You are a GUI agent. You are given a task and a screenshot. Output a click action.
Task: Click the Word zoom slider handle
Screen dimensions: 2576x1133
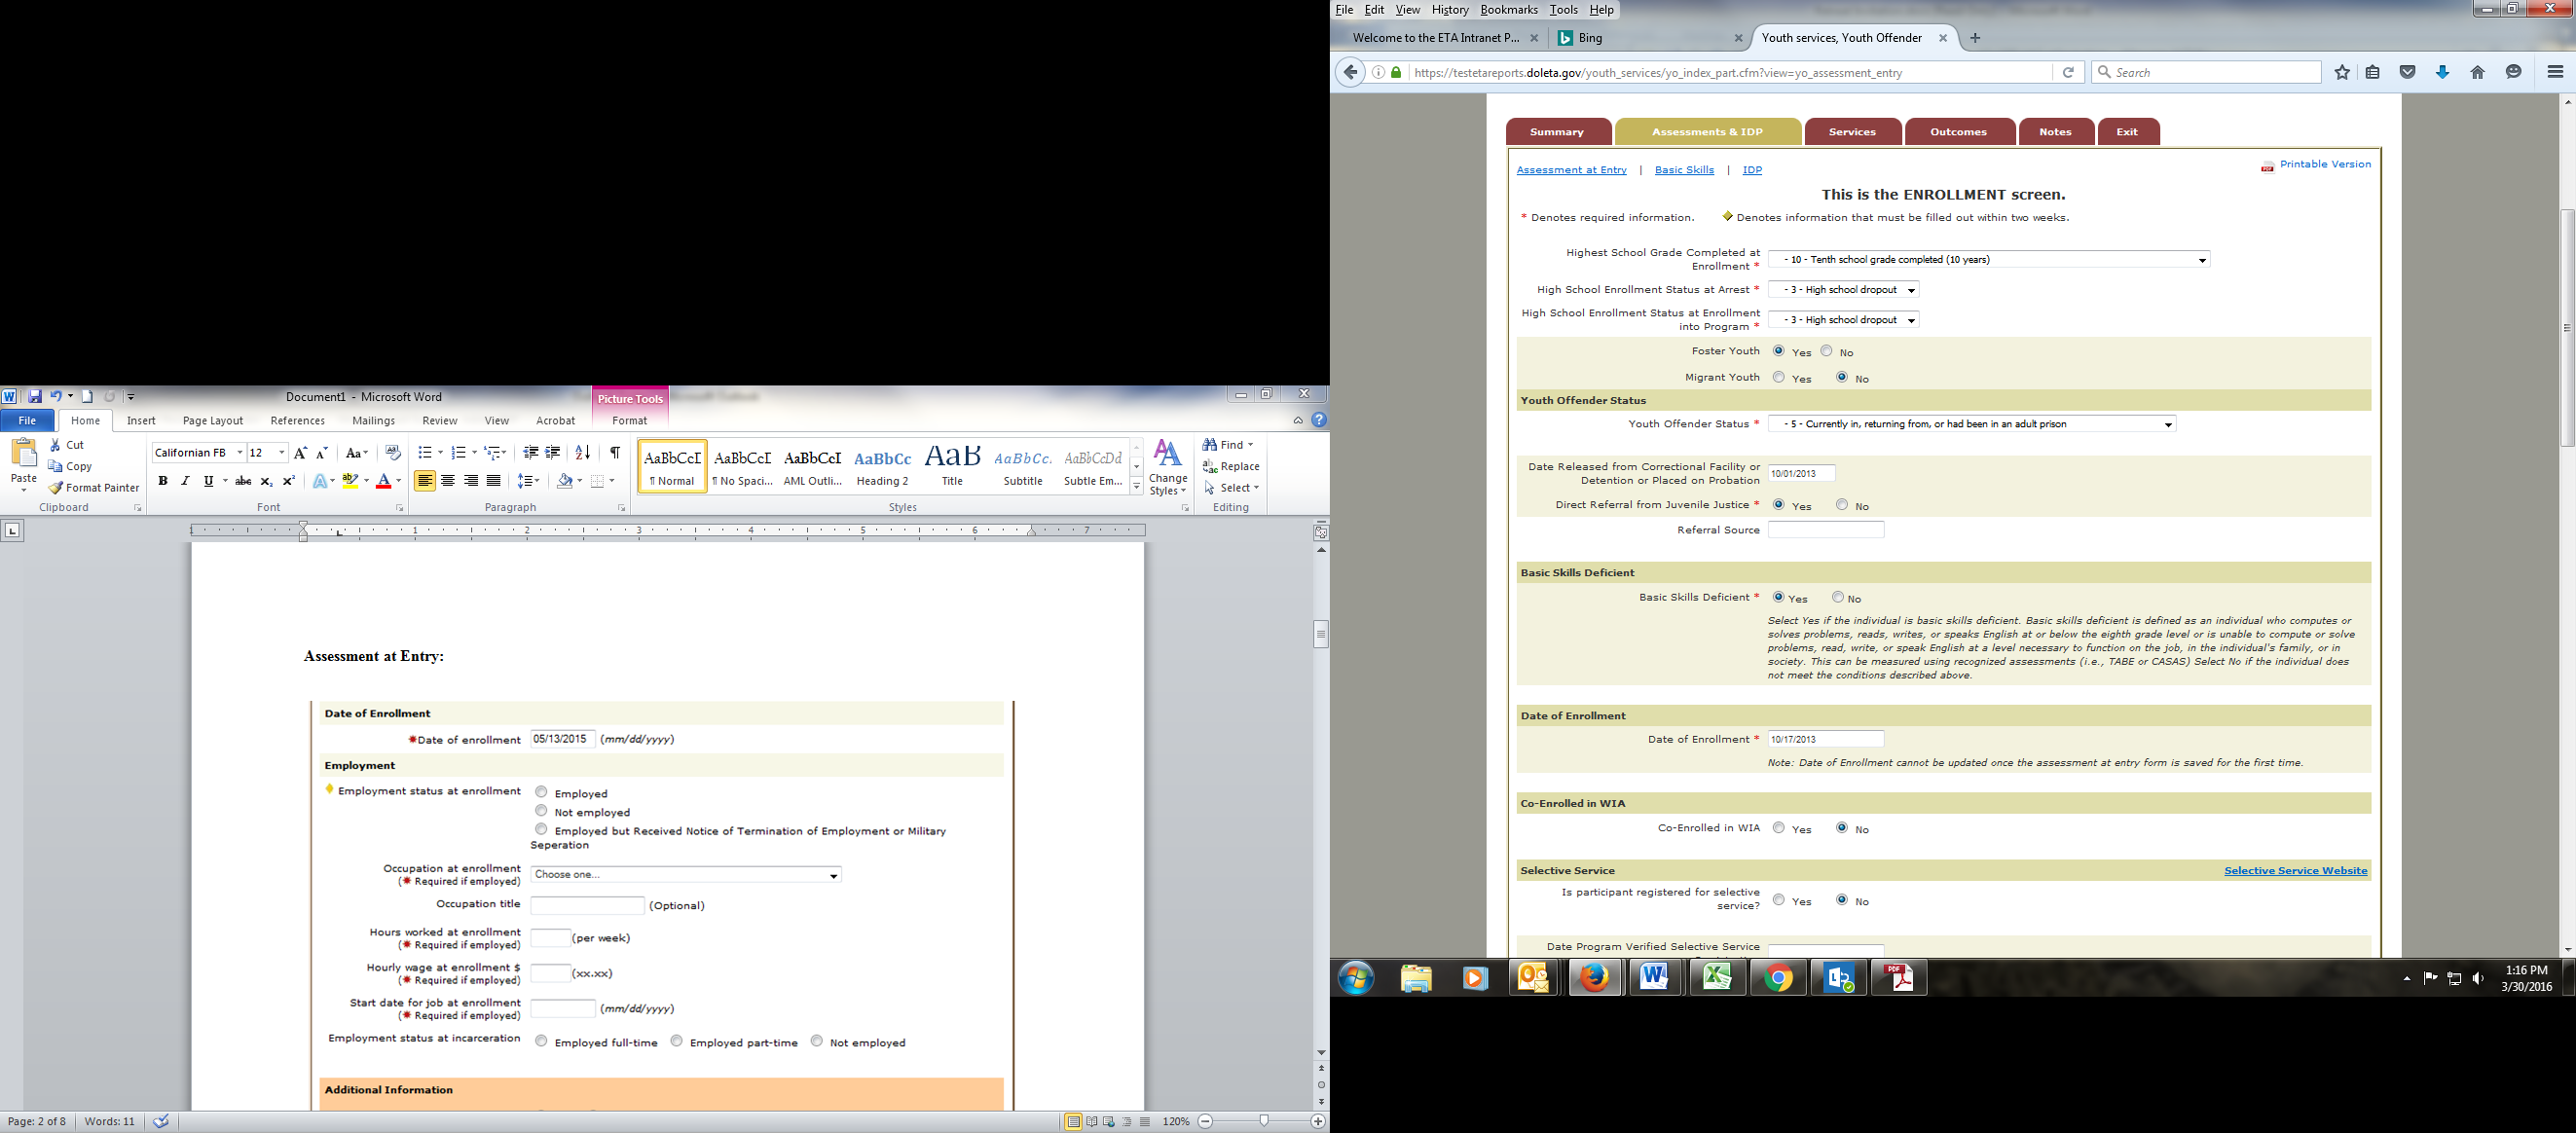tap(1264, 1121)
